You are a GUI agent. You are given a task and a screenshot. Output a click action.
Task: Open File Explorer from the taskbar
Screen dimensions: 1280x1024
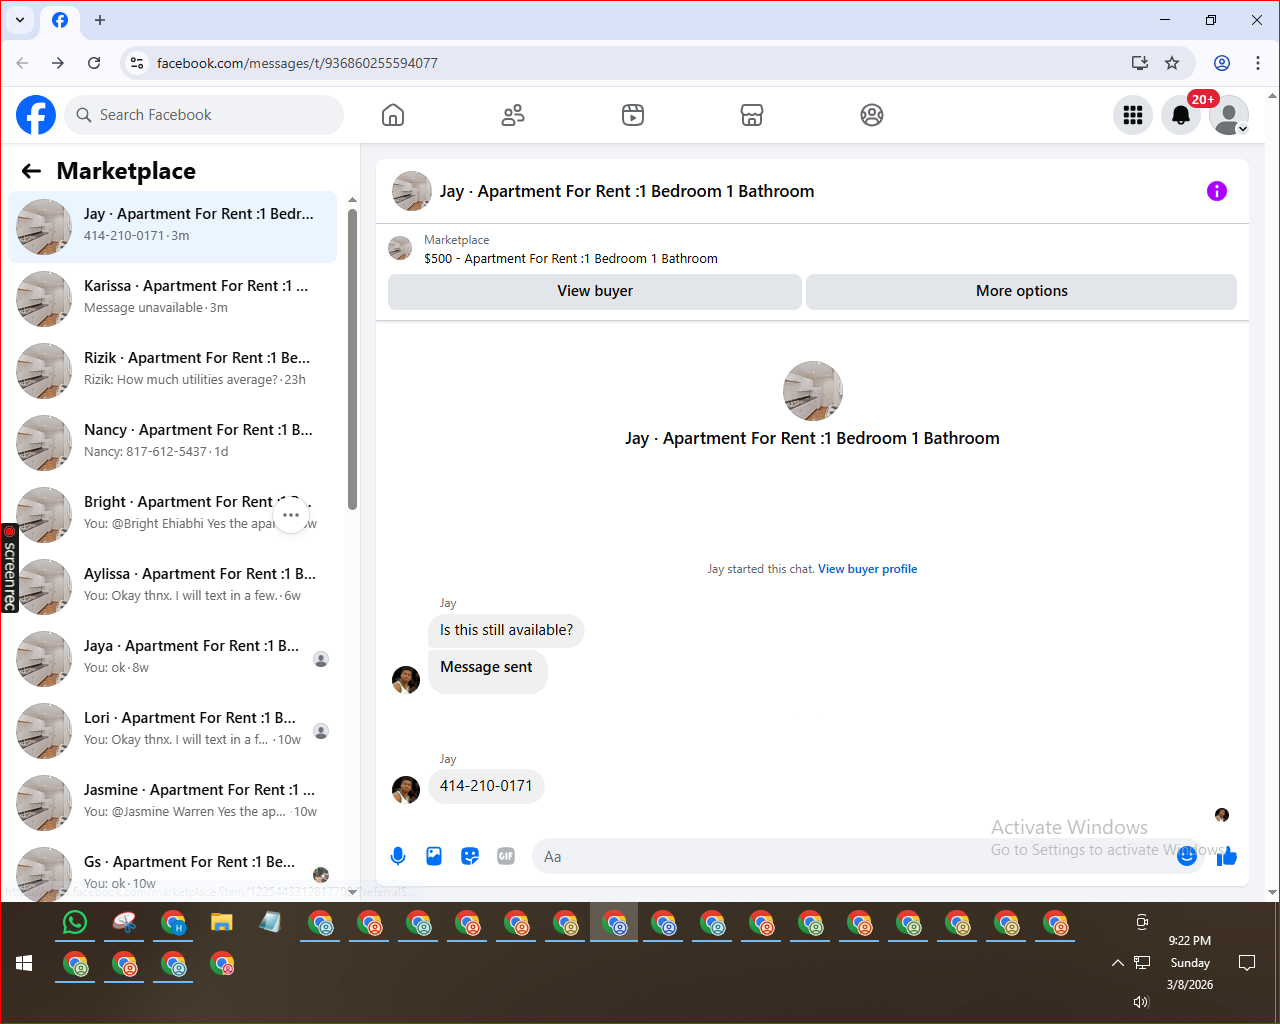[x=222, y=923]
